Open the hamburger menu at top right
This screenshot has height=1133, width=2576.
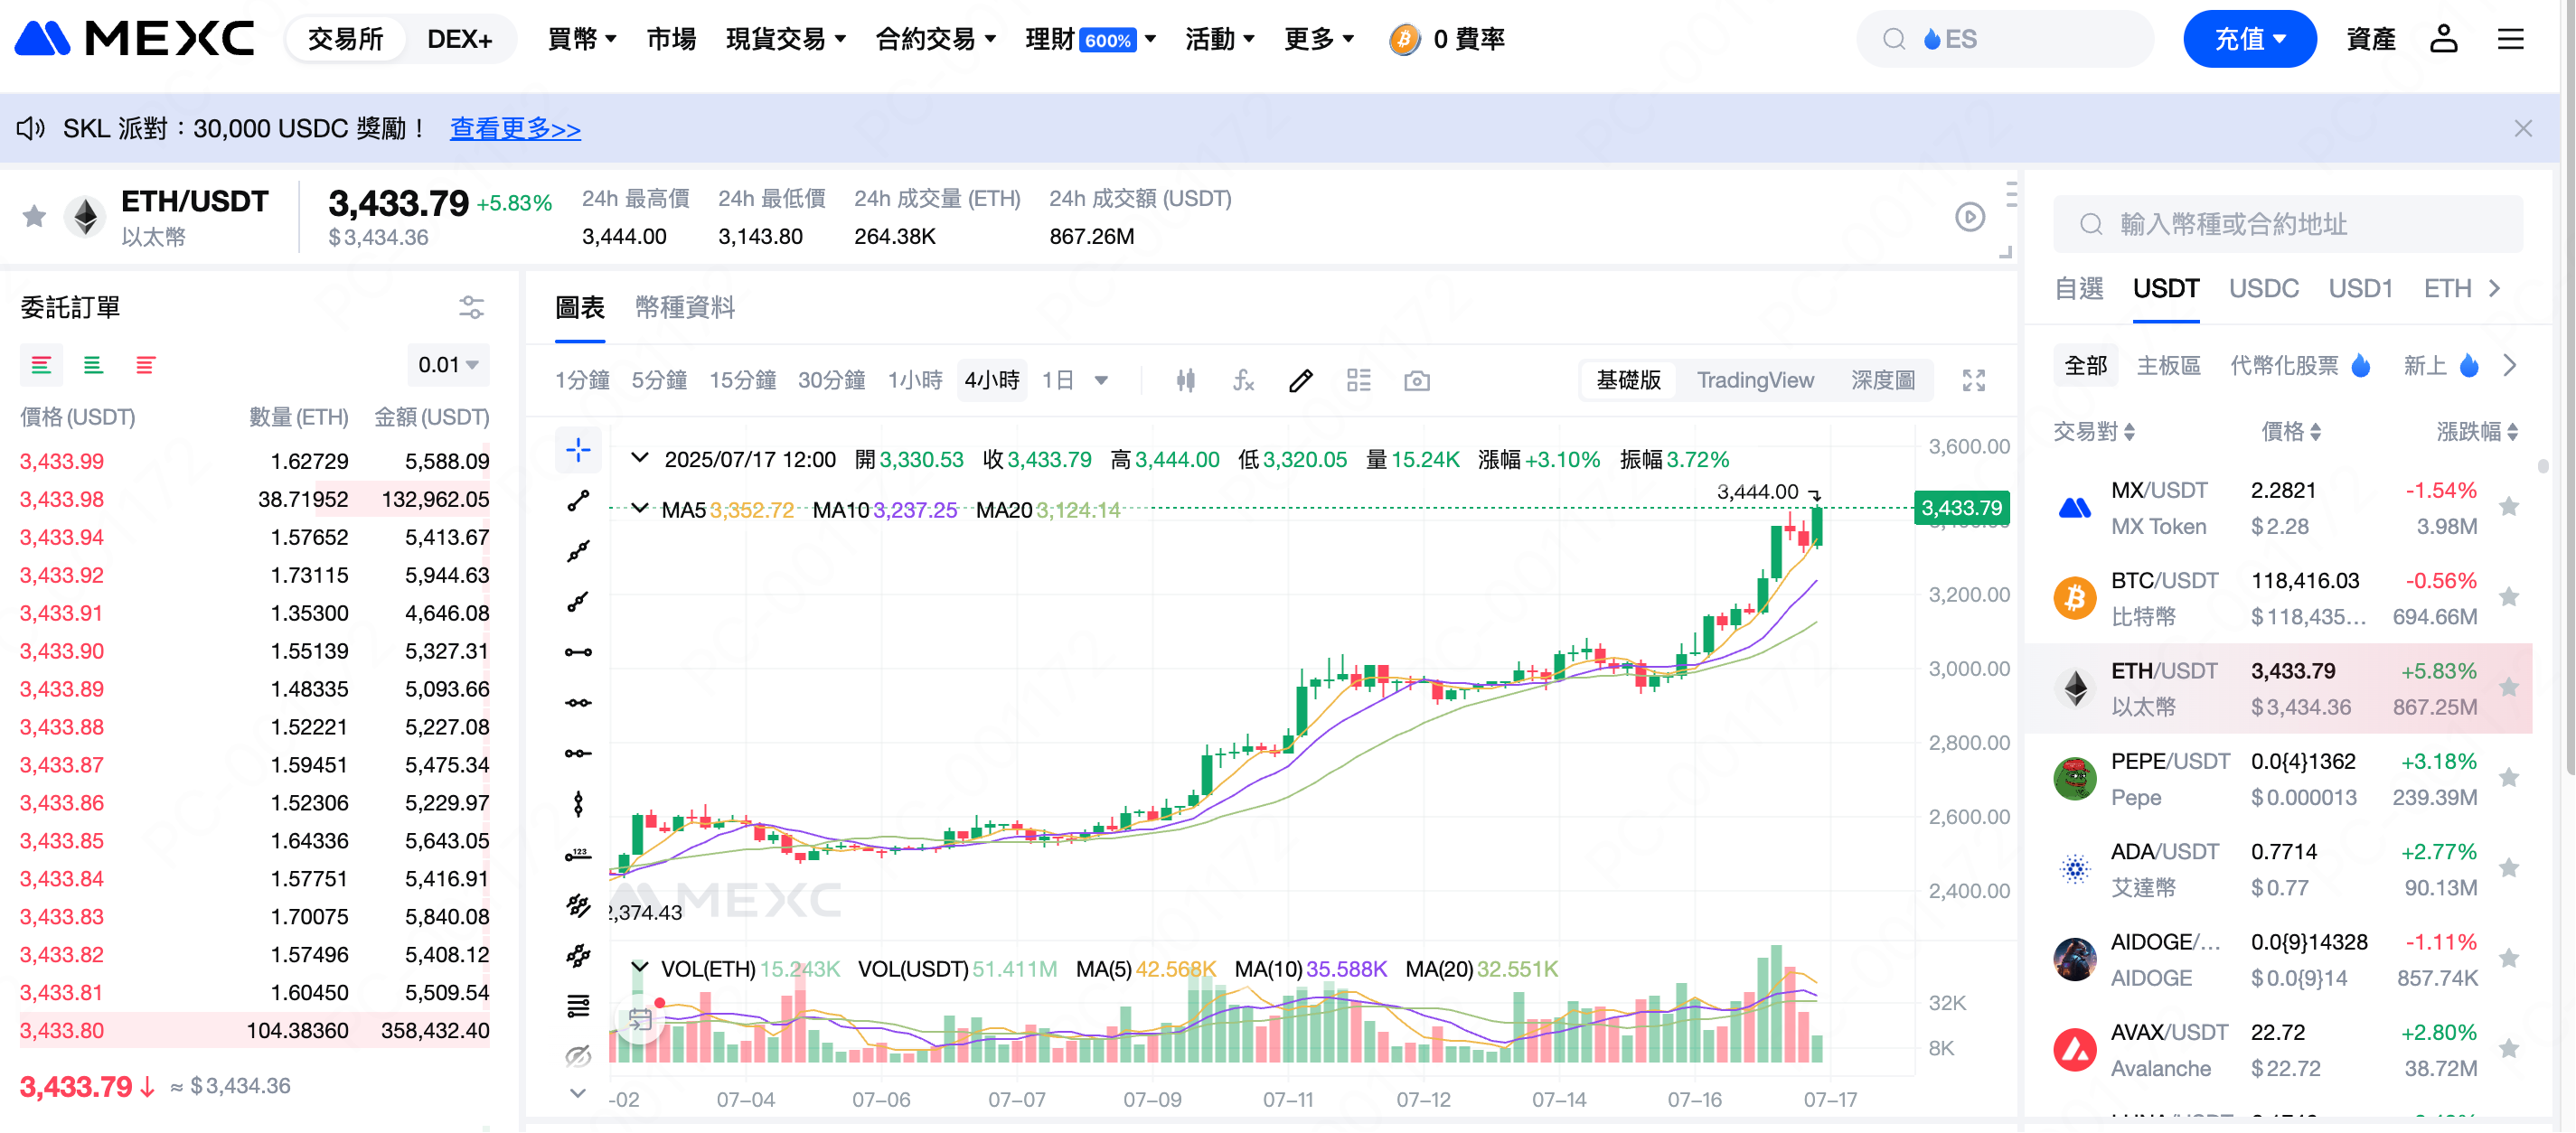click(x=2510, y=39)
